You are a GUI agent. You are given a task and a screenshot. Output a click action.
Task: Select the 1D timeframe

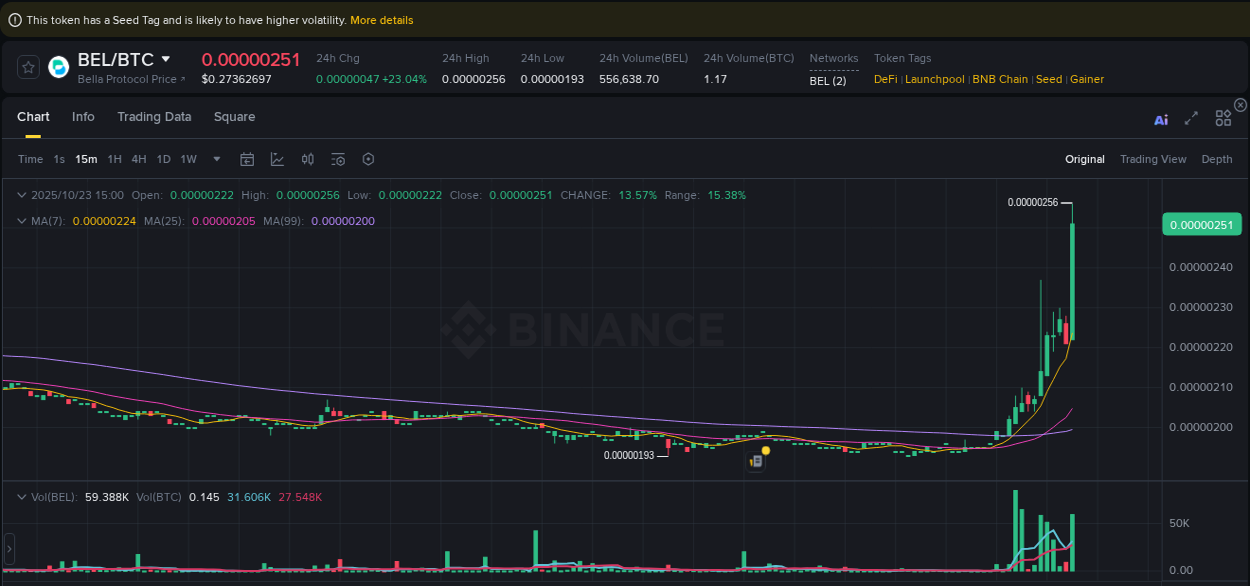163,159
